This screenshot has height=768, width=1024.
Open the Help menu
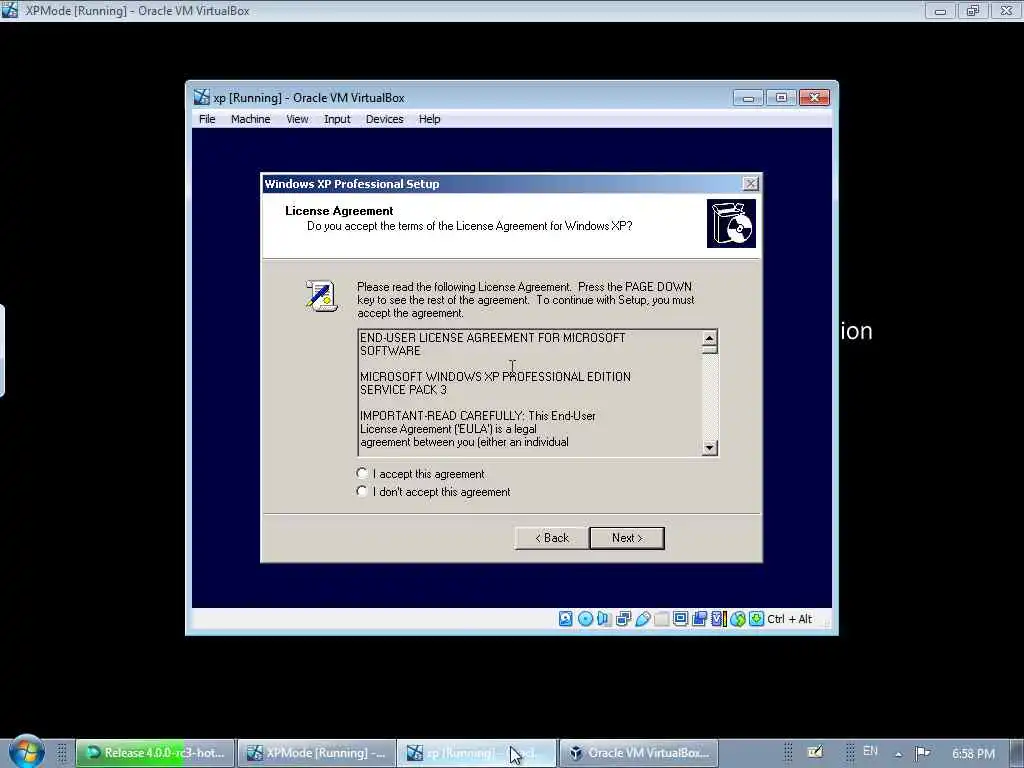[x=429, y=119]
